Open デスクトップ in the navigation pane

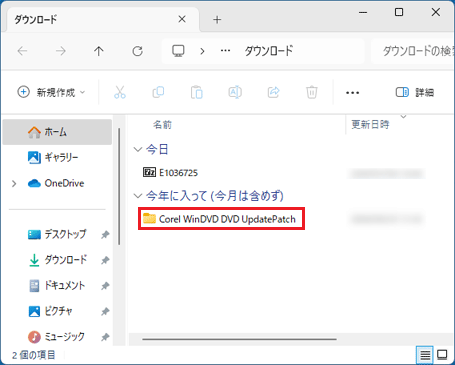[57, 234]
